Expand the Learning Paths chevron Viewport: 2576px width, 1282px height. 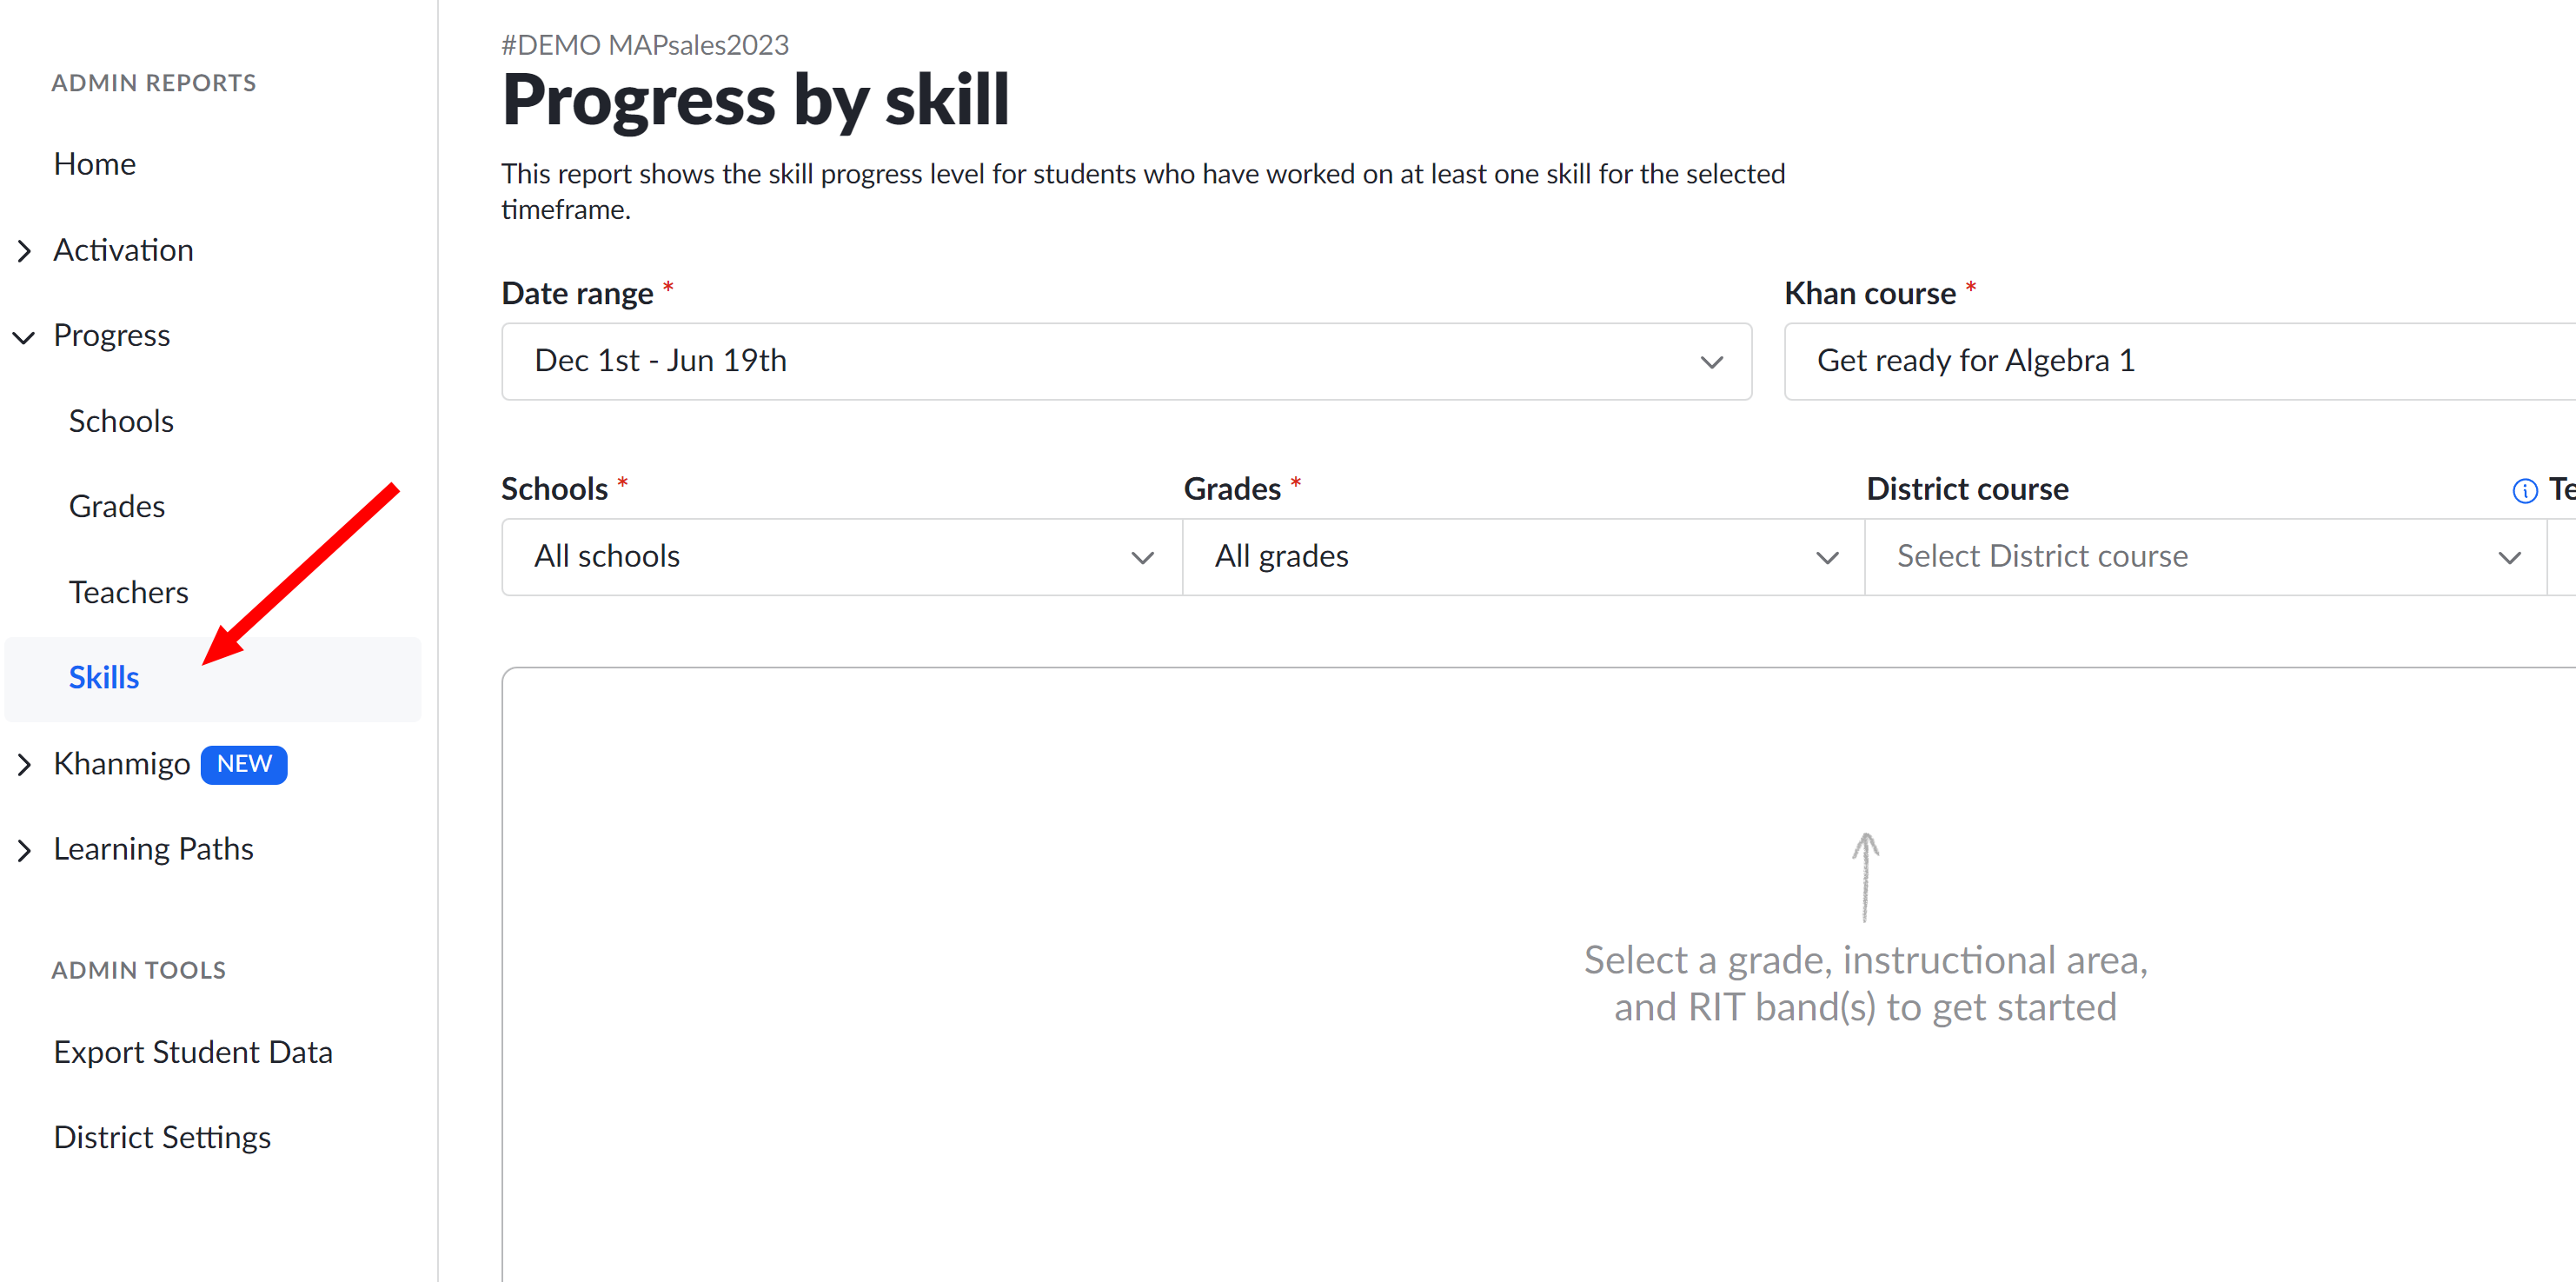pos(25,850)
